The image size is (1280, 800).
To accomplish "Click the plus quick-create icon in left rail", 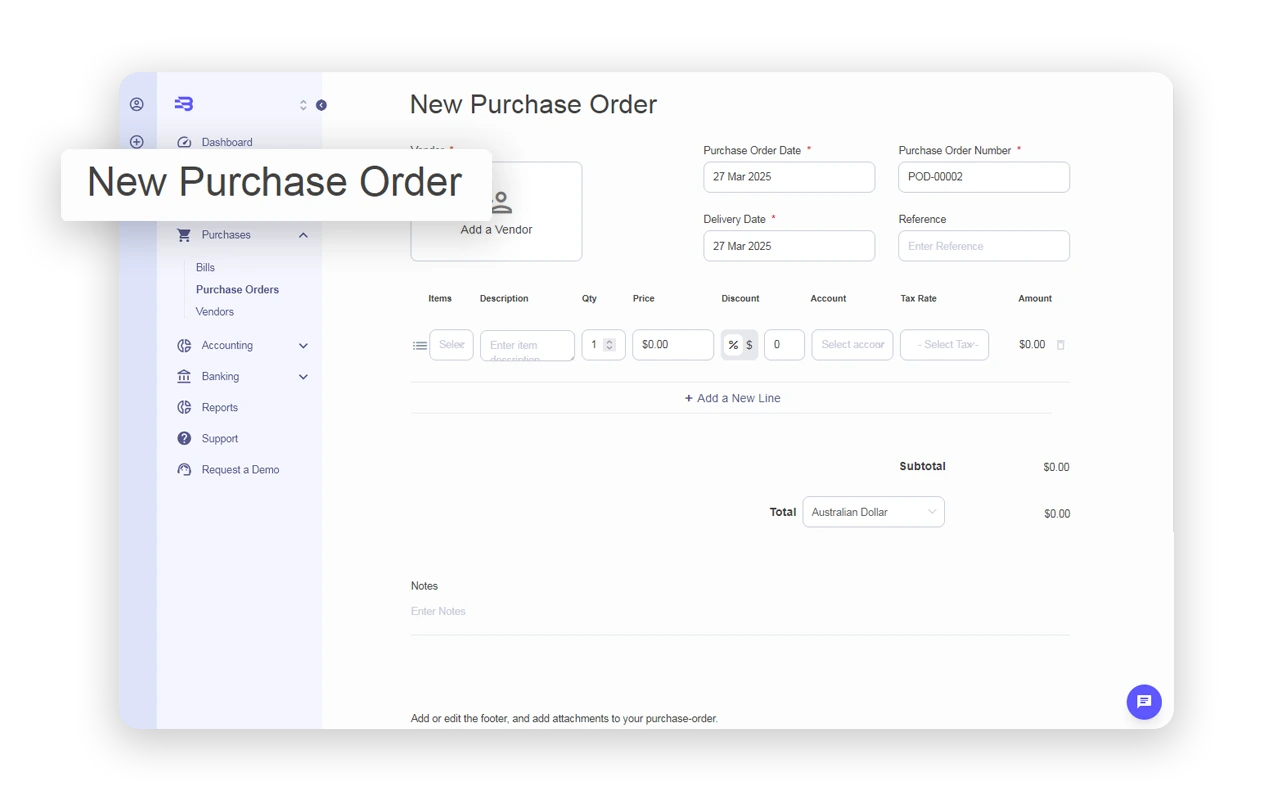I will click(x=137, y=142).
